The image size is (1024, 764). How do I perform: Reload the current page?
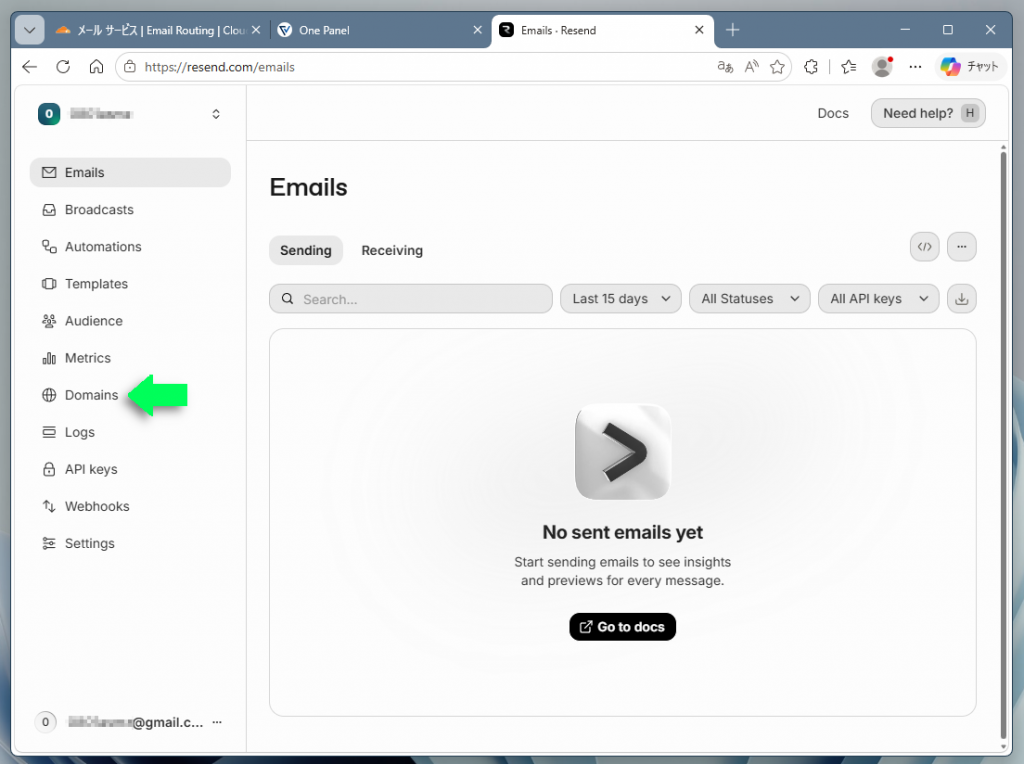63,67
